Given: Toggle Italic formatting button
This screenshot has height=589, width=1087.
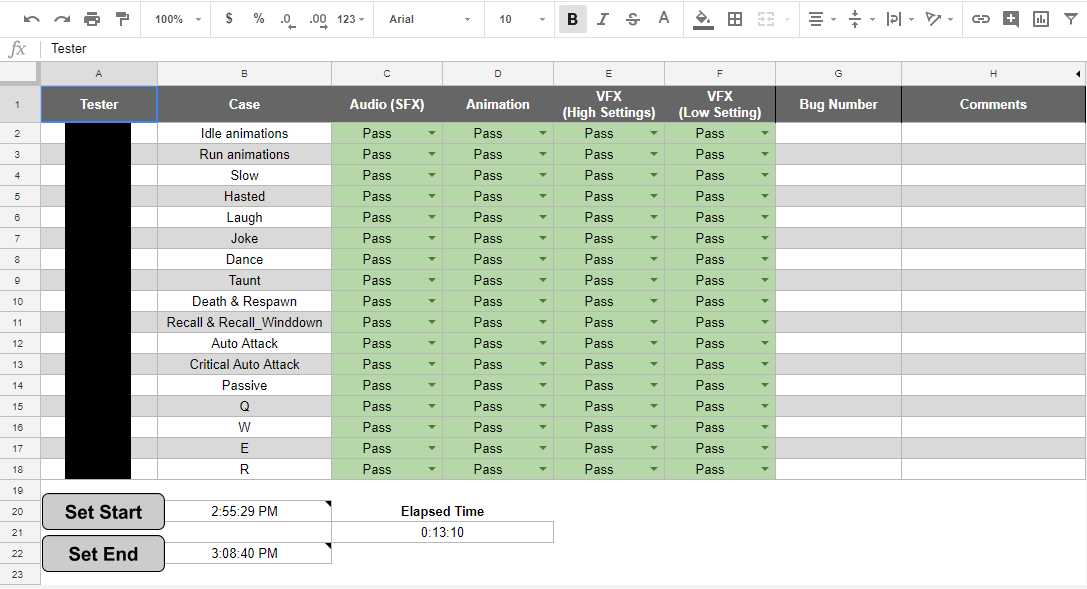Looking at the screenshot, I should pyautogui.click(x=602, y=19).
